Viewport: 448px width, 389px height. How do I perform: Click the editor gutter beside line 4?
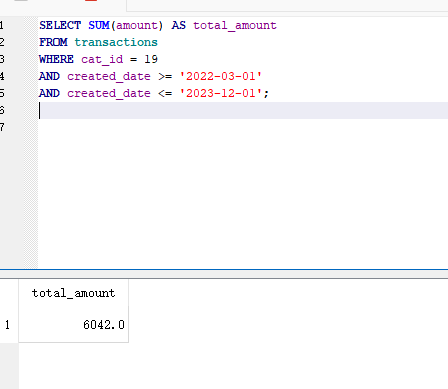(x=30, y=76)
